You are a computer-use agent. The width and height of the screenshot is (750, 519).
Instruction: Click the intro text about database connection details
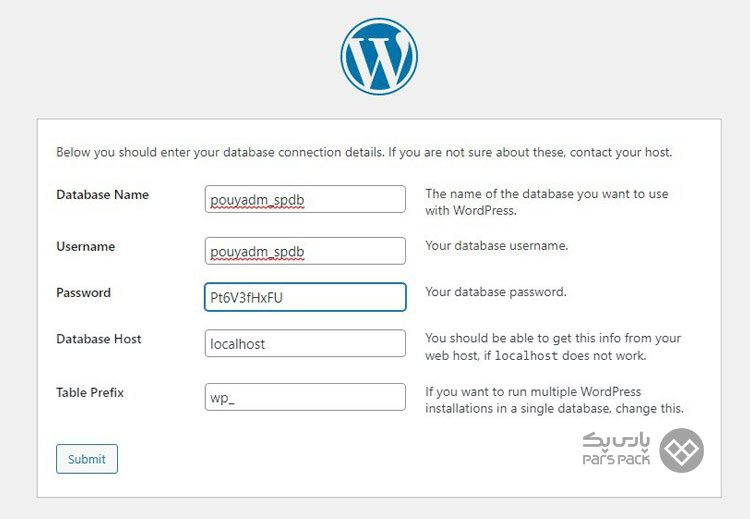tap(364, 152)
